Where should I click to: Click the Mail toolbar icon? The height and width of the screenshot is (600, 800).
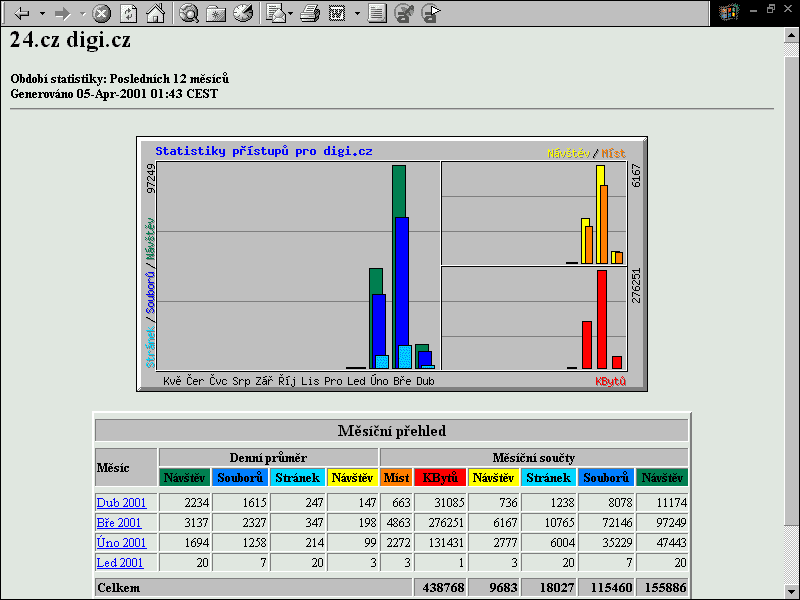[276, 13]
